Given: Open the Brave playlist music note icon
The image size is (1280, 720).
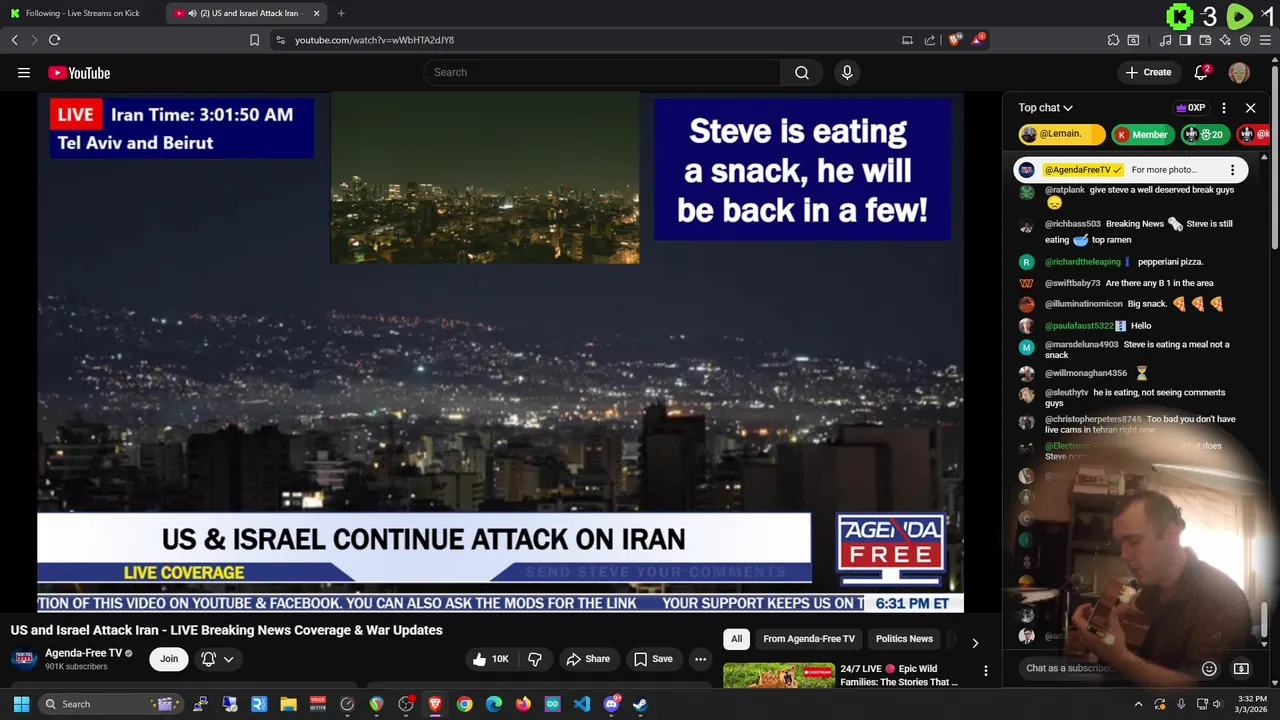Looking at the screenshot, I should coord(1166,40).
